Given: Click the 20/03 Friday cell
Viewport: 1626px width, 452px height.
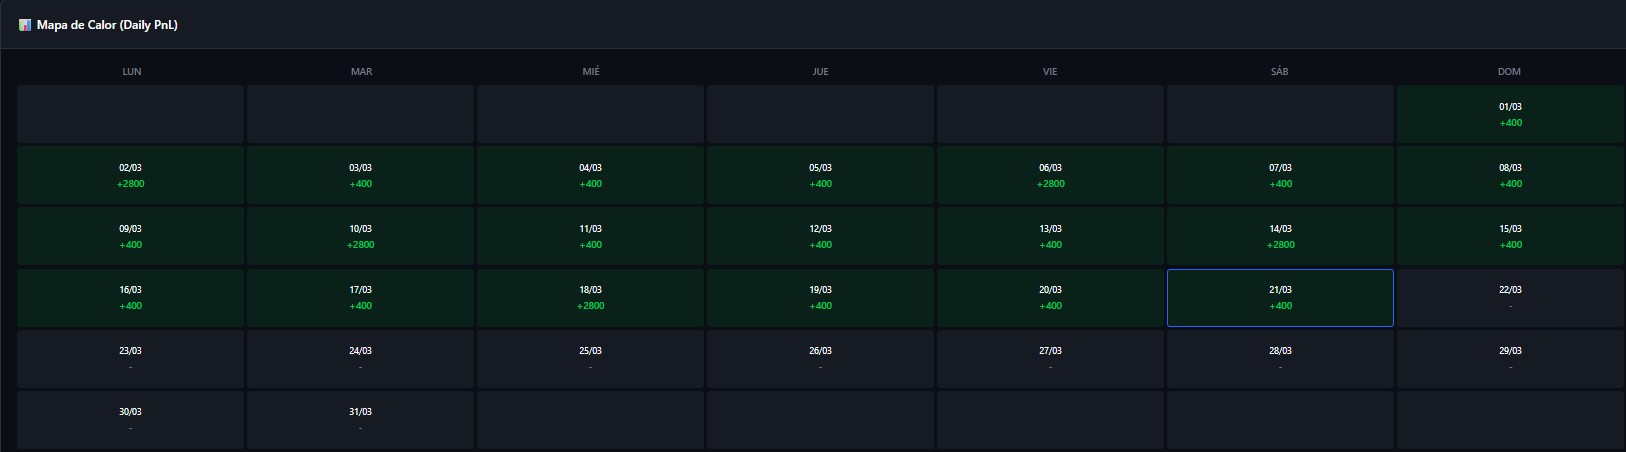Looking at the screenshot, I should 1050,297.
